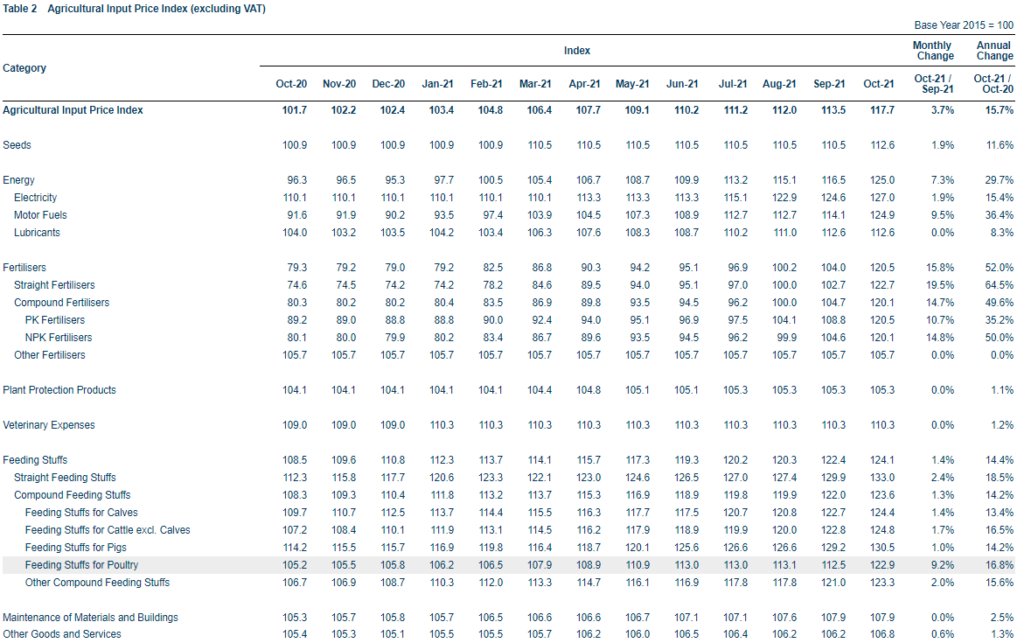Select the NPK Fertilisers row label
Screen dimensions: 1024x643
(59, 338)
